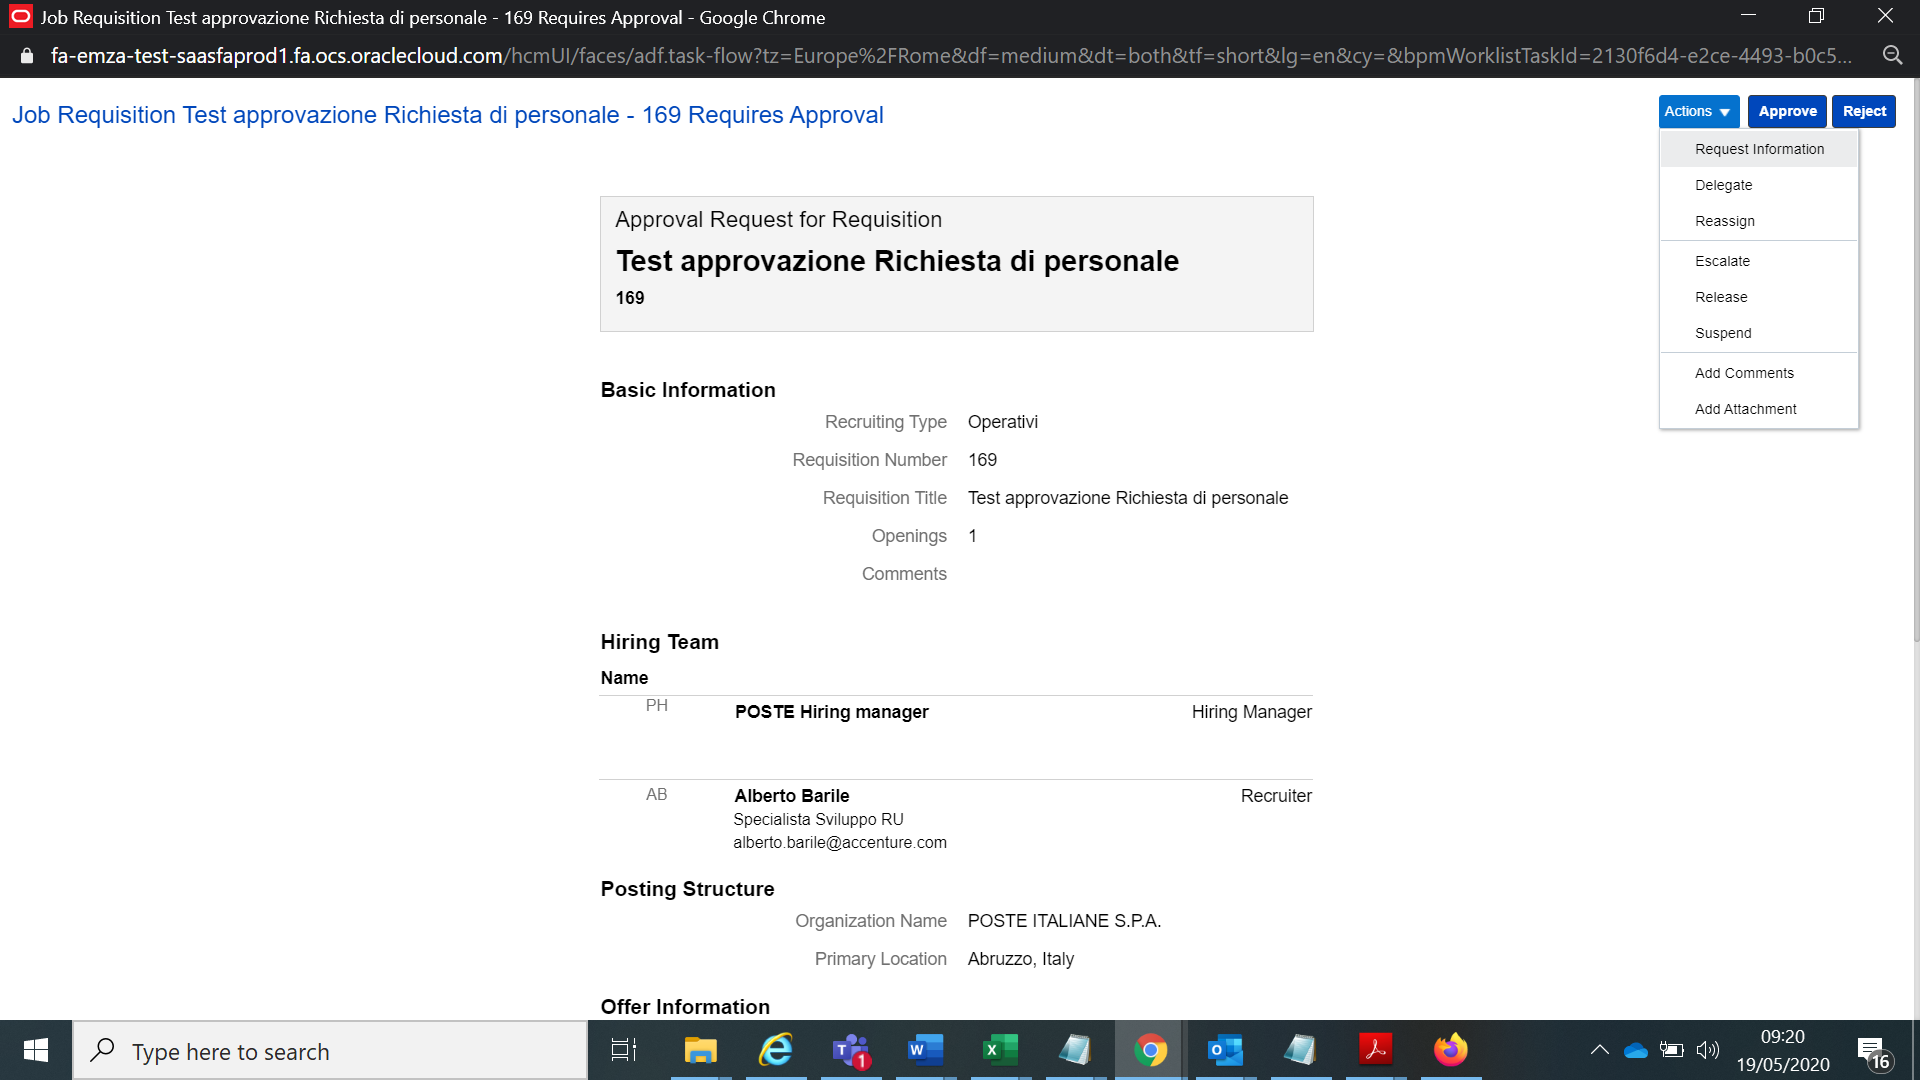Select Request Information from the Actions menu
Screen dimensions: 1920x1080
1759,148
